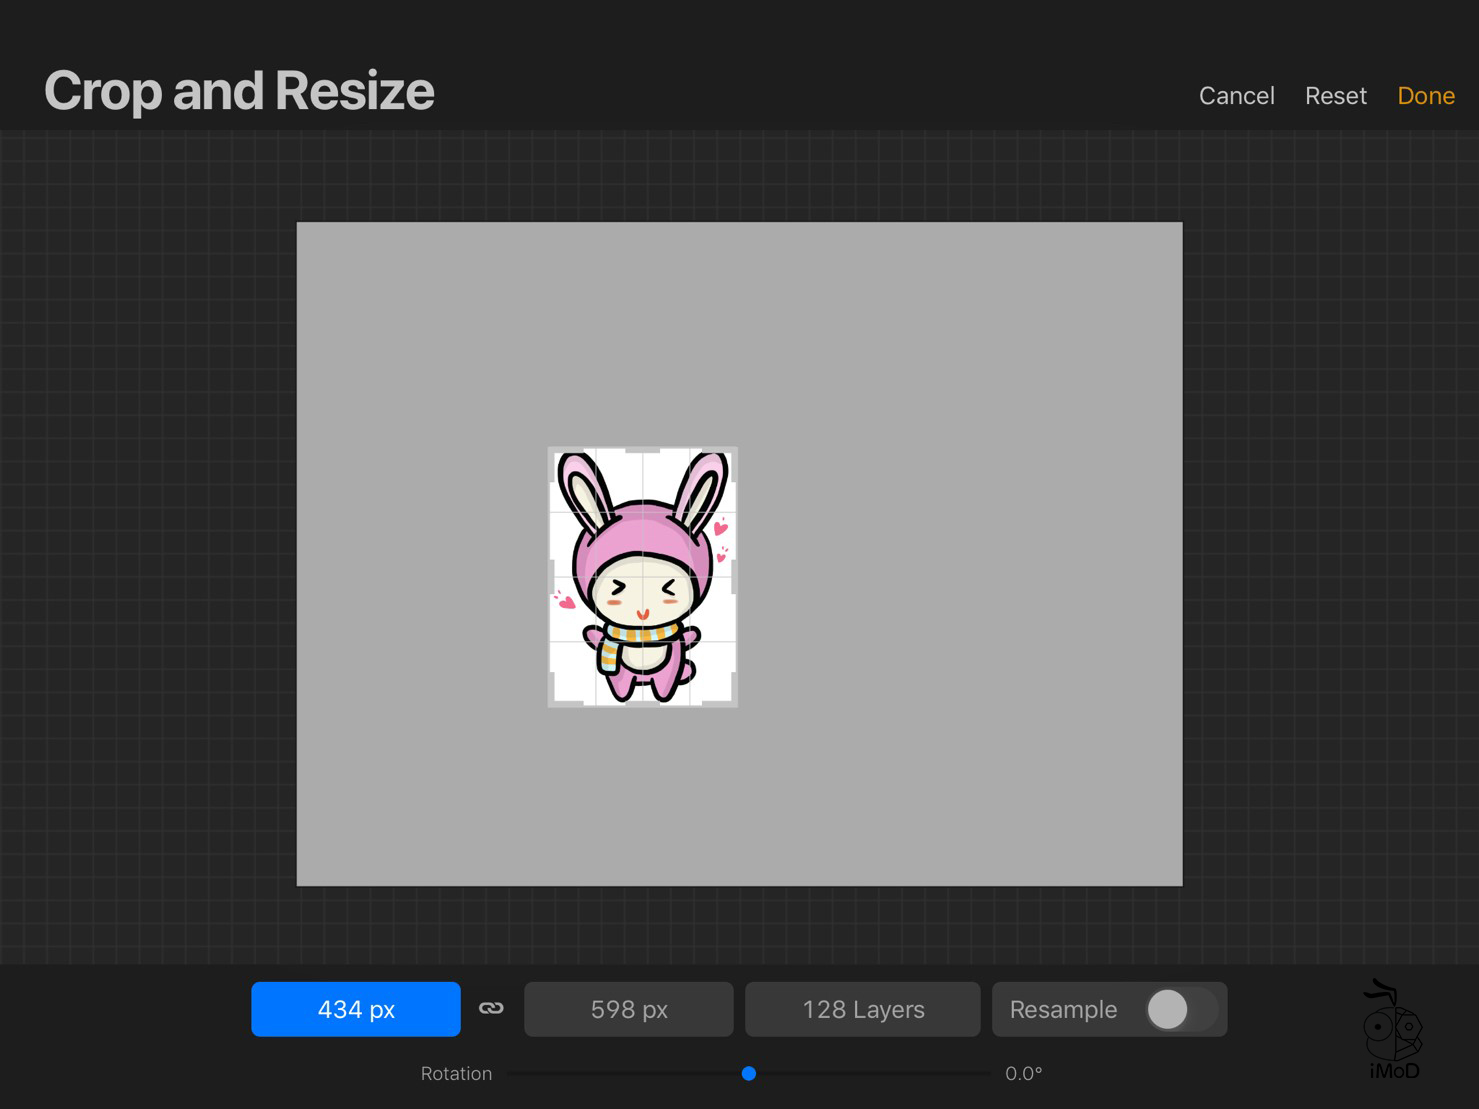Click the top edge middle crop handle
The width and height of the screenshot is (1479, 1109).
(642, 449)
